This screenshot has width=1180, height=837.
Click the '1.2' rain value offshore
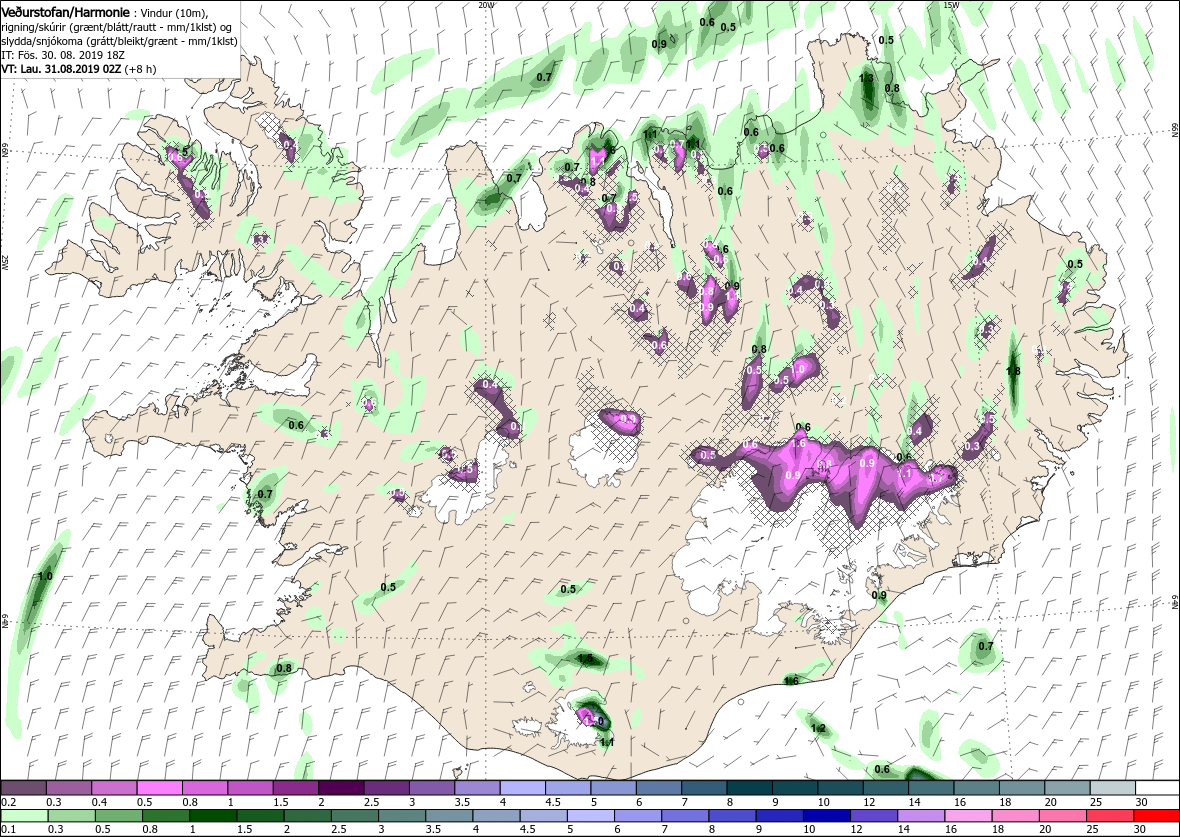[x=819, y=728]
